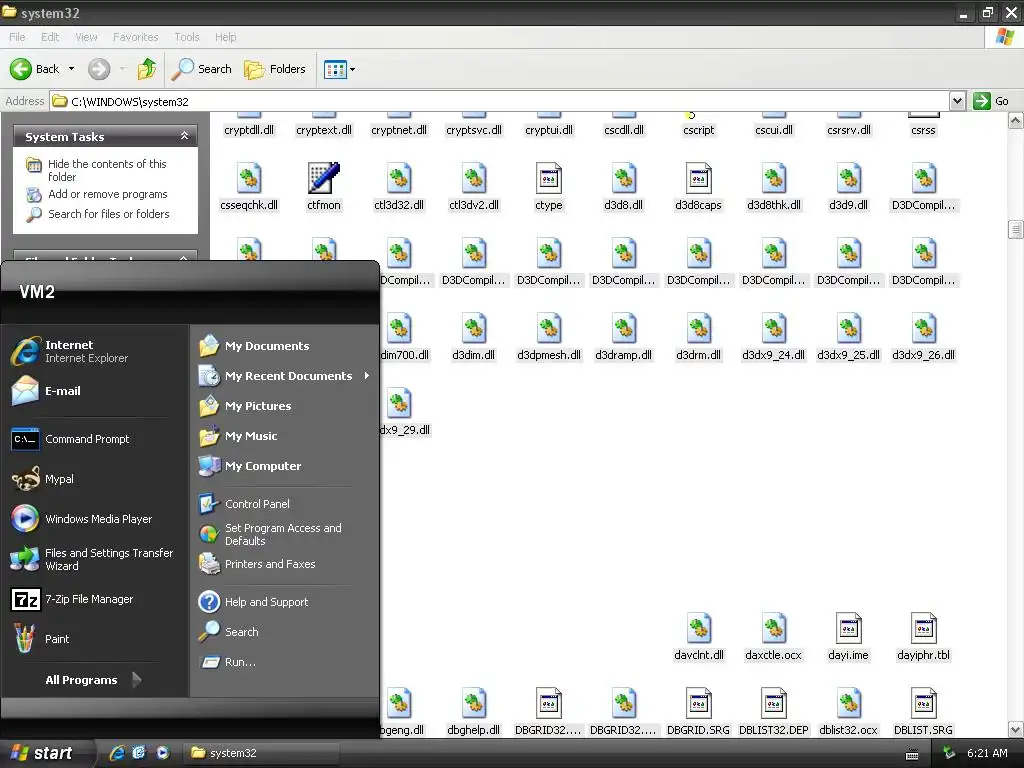Select the d3dx9_24.dll file
1024x768 pixels.
tap(773, 337)
